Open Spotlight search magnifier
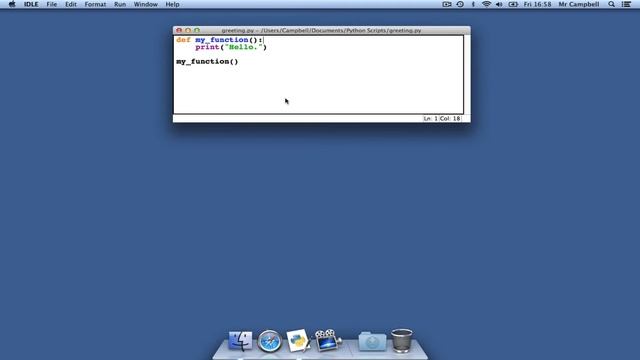The width and height of the screenshot is (640, 360). tap(611, 4)
